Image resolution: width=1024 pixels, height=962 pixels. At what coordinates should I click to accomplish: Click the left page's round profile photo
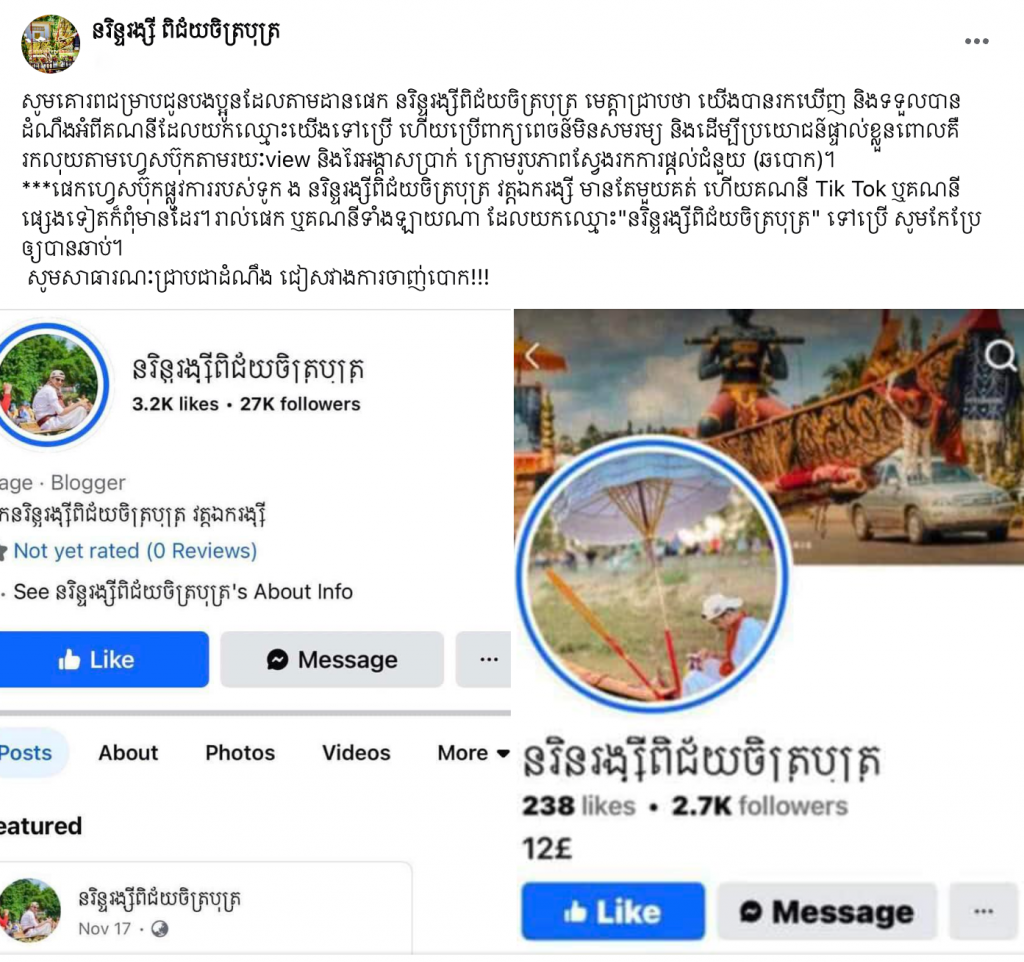pos(50,384)
